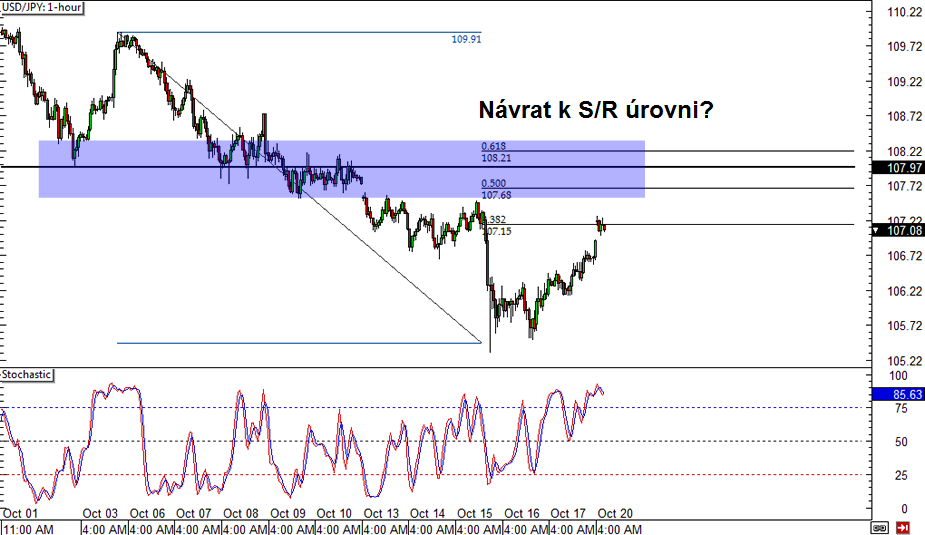The image size is (925, 535).
Task: Click the 'Návrat k S/R úrovni?' text annotation
Action: (x=594, y=110)
